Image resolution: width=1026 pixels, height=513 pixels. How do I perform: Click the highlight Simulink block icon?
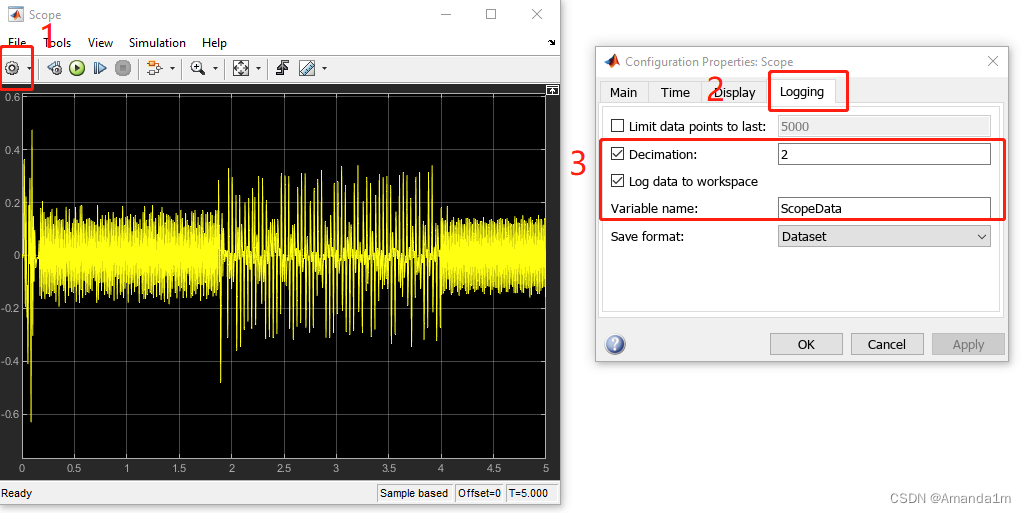click(154, 68)
